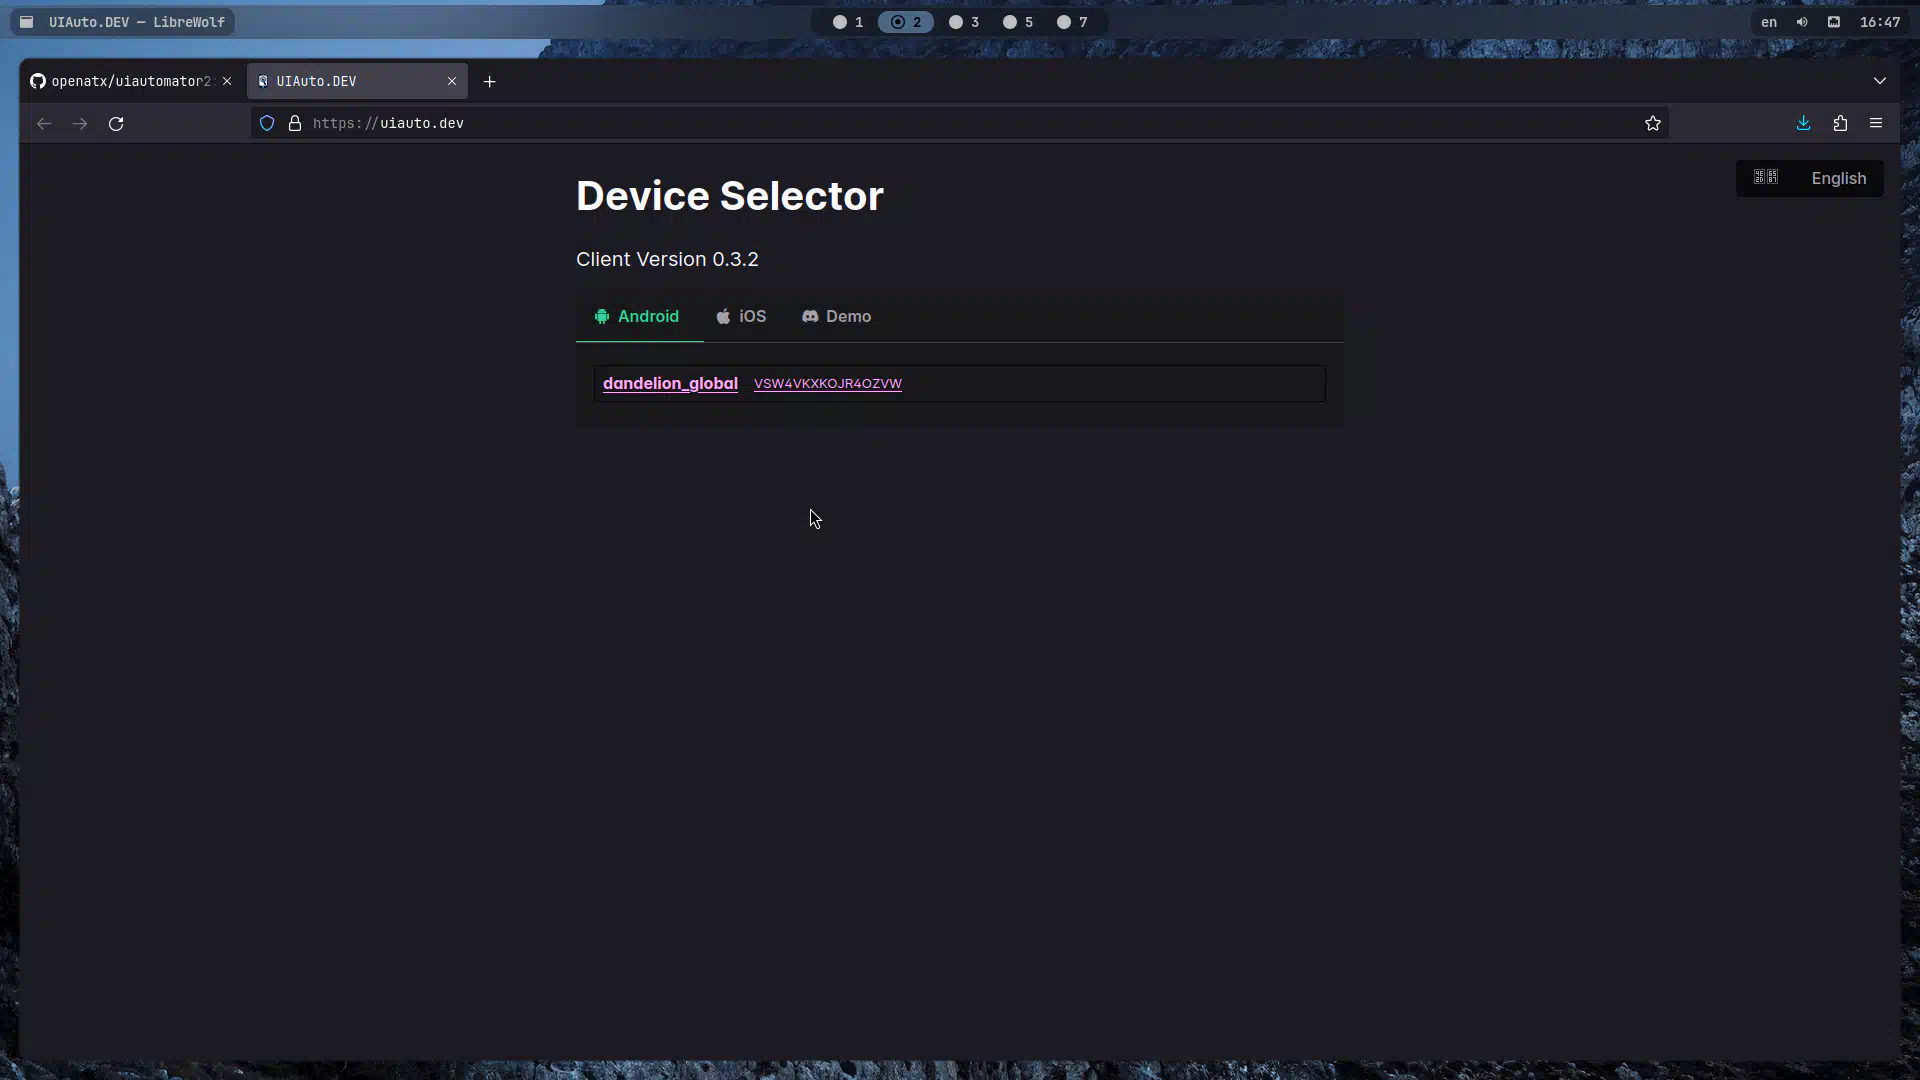The image size is (1920, 1080).
Task: Switch to workspace 5
Action: (1018, 22)
